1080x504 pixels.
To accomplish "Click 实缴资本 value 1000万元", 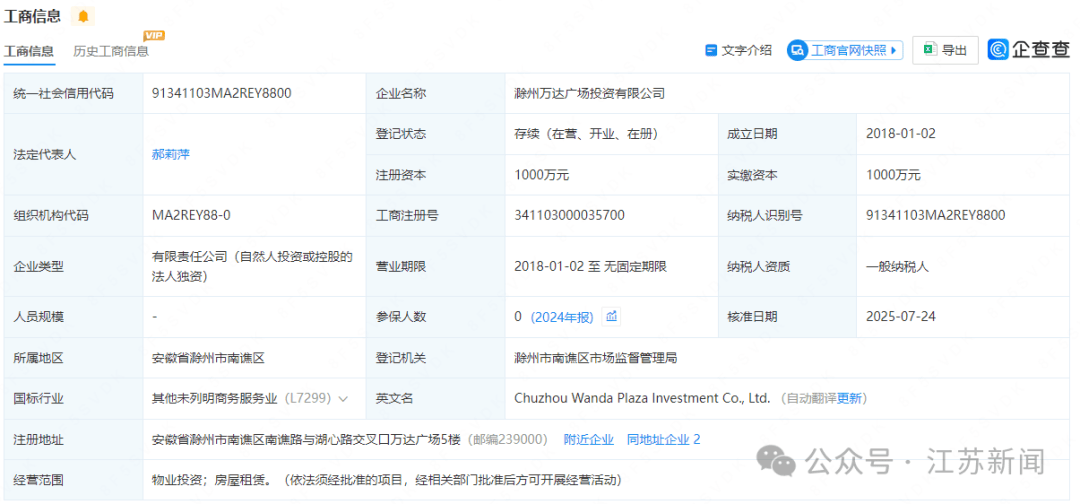I will point(893,175).
